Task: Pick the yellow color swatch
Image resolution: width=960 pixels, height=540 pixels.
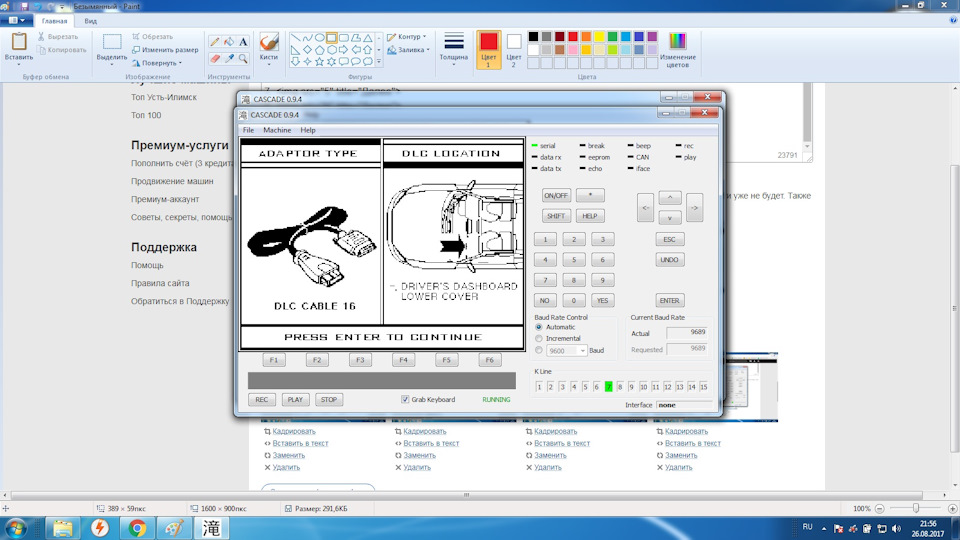Action: (x=599, y=37)
